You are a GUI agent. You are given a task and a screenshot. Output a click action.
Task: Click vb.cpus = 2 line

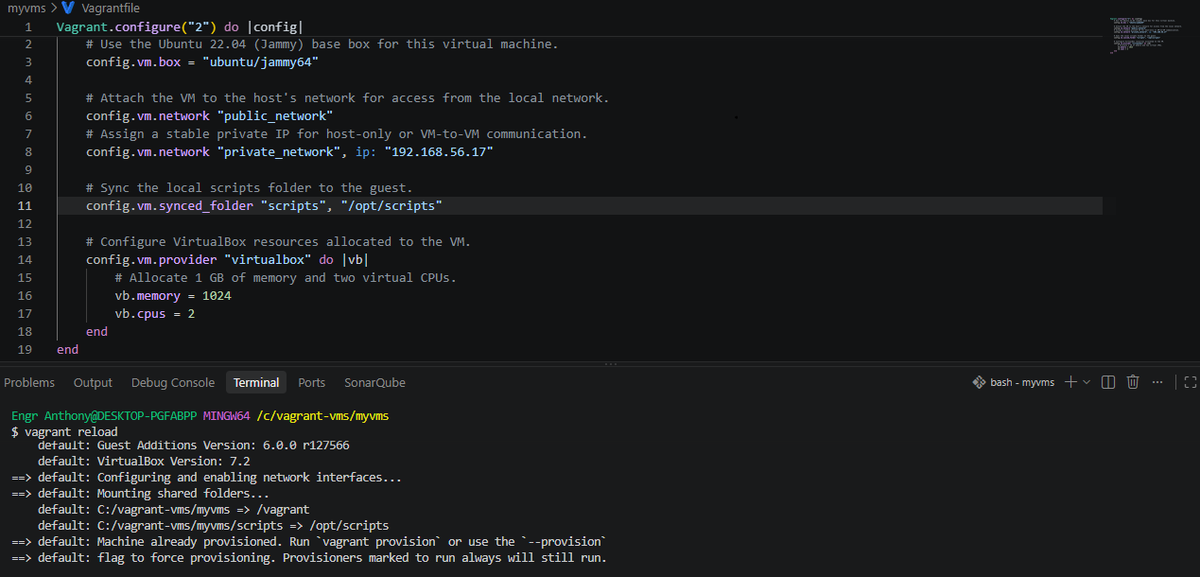tap(155, 314)
